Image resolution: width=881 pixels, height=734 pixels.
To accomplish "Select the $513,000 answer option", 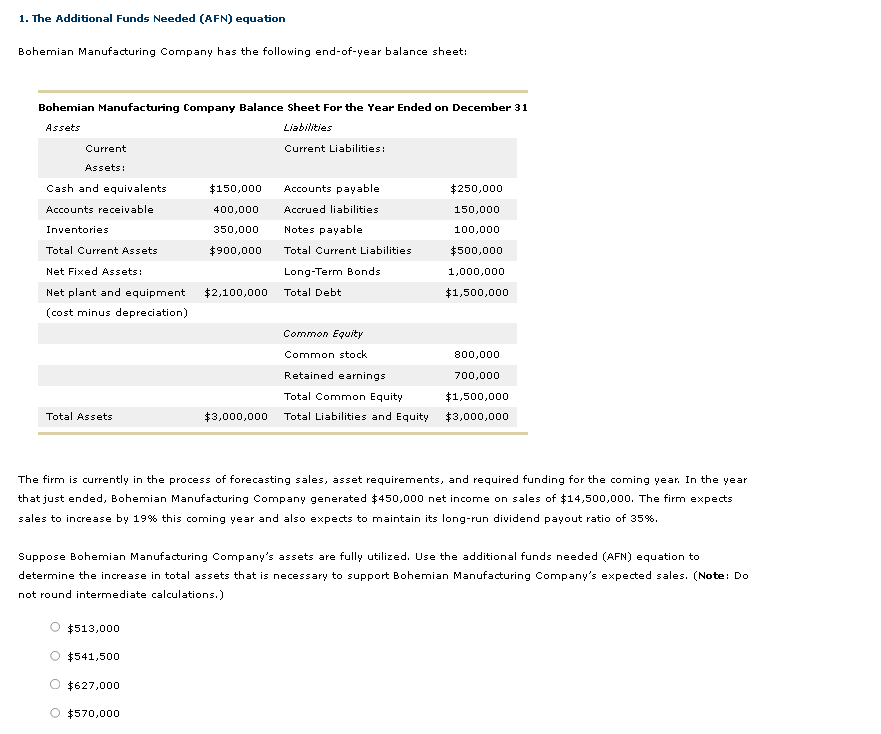I will click(57, 628).
